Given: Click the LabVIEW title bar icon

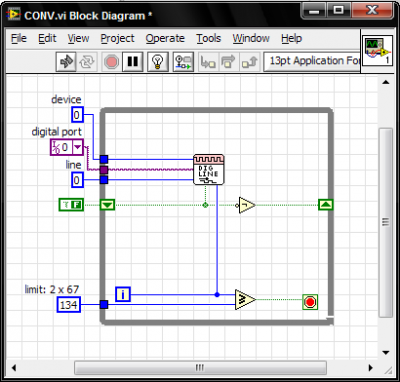Looking at the screenshot, I should point(14,15).
